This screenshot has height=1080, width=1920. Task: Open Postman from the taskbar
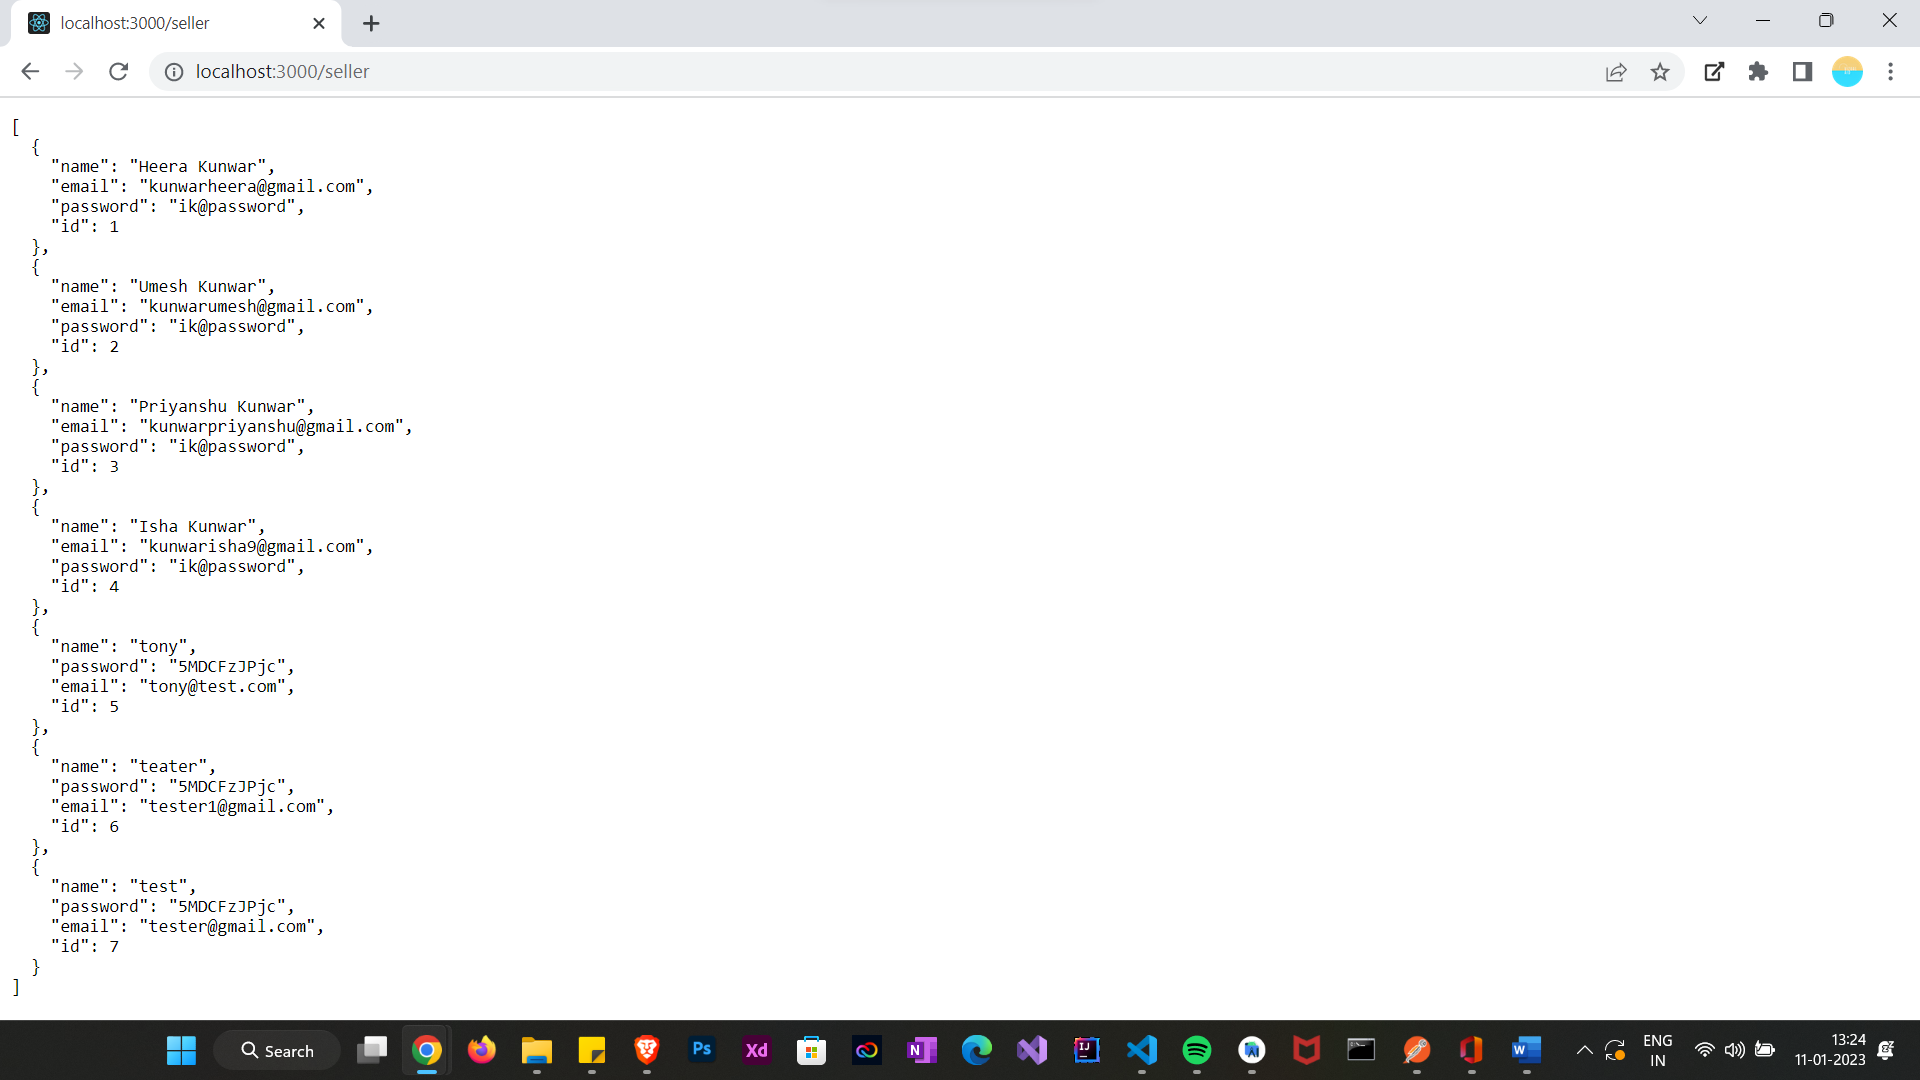coord(1416,1050)
